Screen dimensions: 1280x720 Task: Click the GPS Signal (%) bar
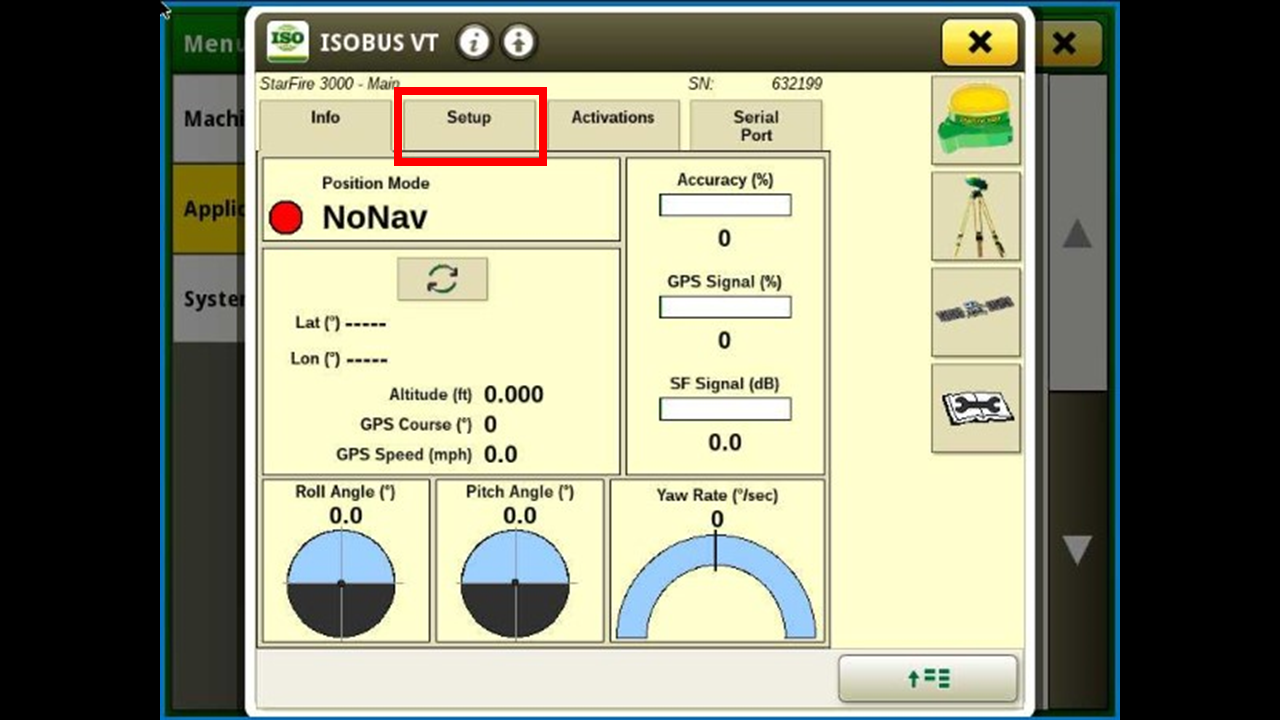click(725, 307)
